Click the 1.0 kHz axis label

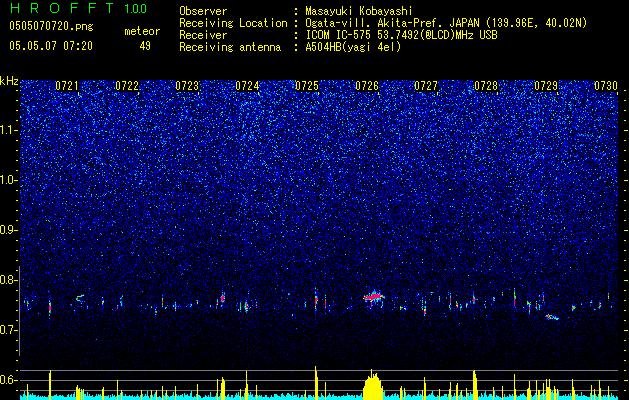pyautogui.click(x=9, y=180)
